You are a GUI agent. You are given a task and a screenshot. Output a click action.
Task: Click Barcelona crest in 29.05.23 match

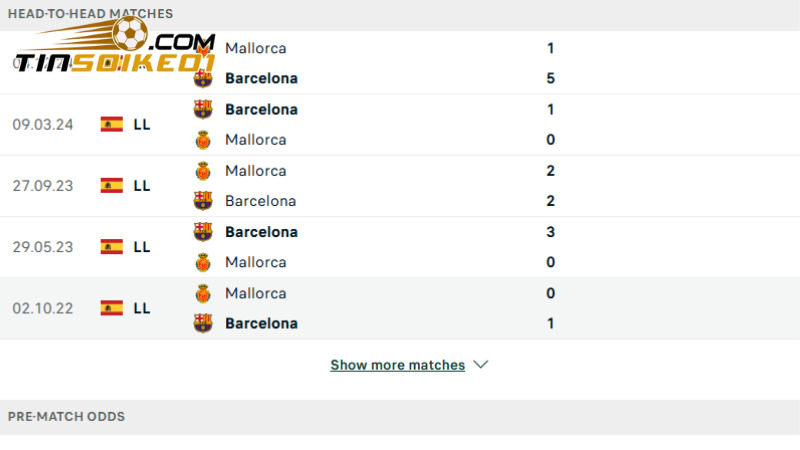(203, 232)
